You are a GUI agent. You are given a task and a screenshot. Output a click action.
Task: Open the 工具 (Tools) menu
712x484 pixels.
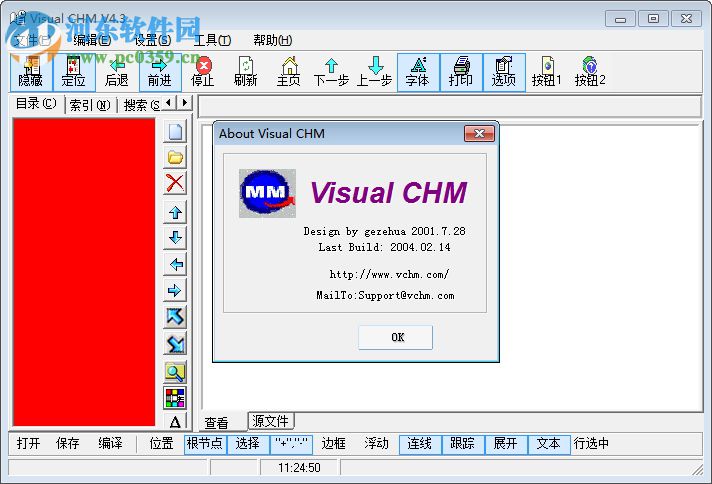coord(213,40)
